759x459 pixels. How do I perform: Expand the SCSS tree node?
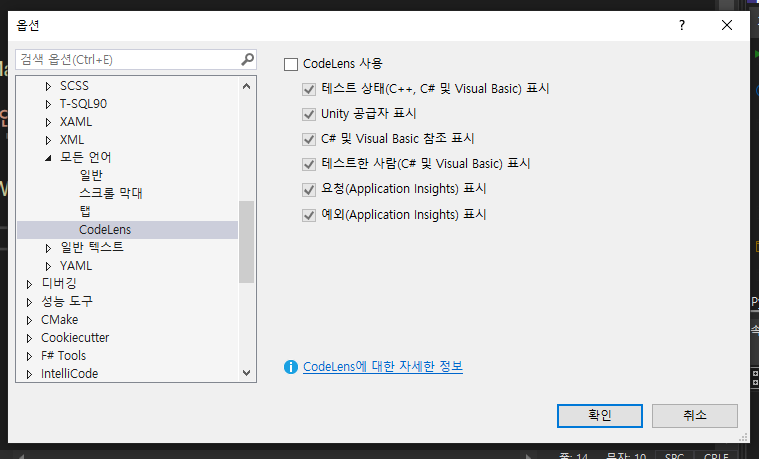point(48,86)
